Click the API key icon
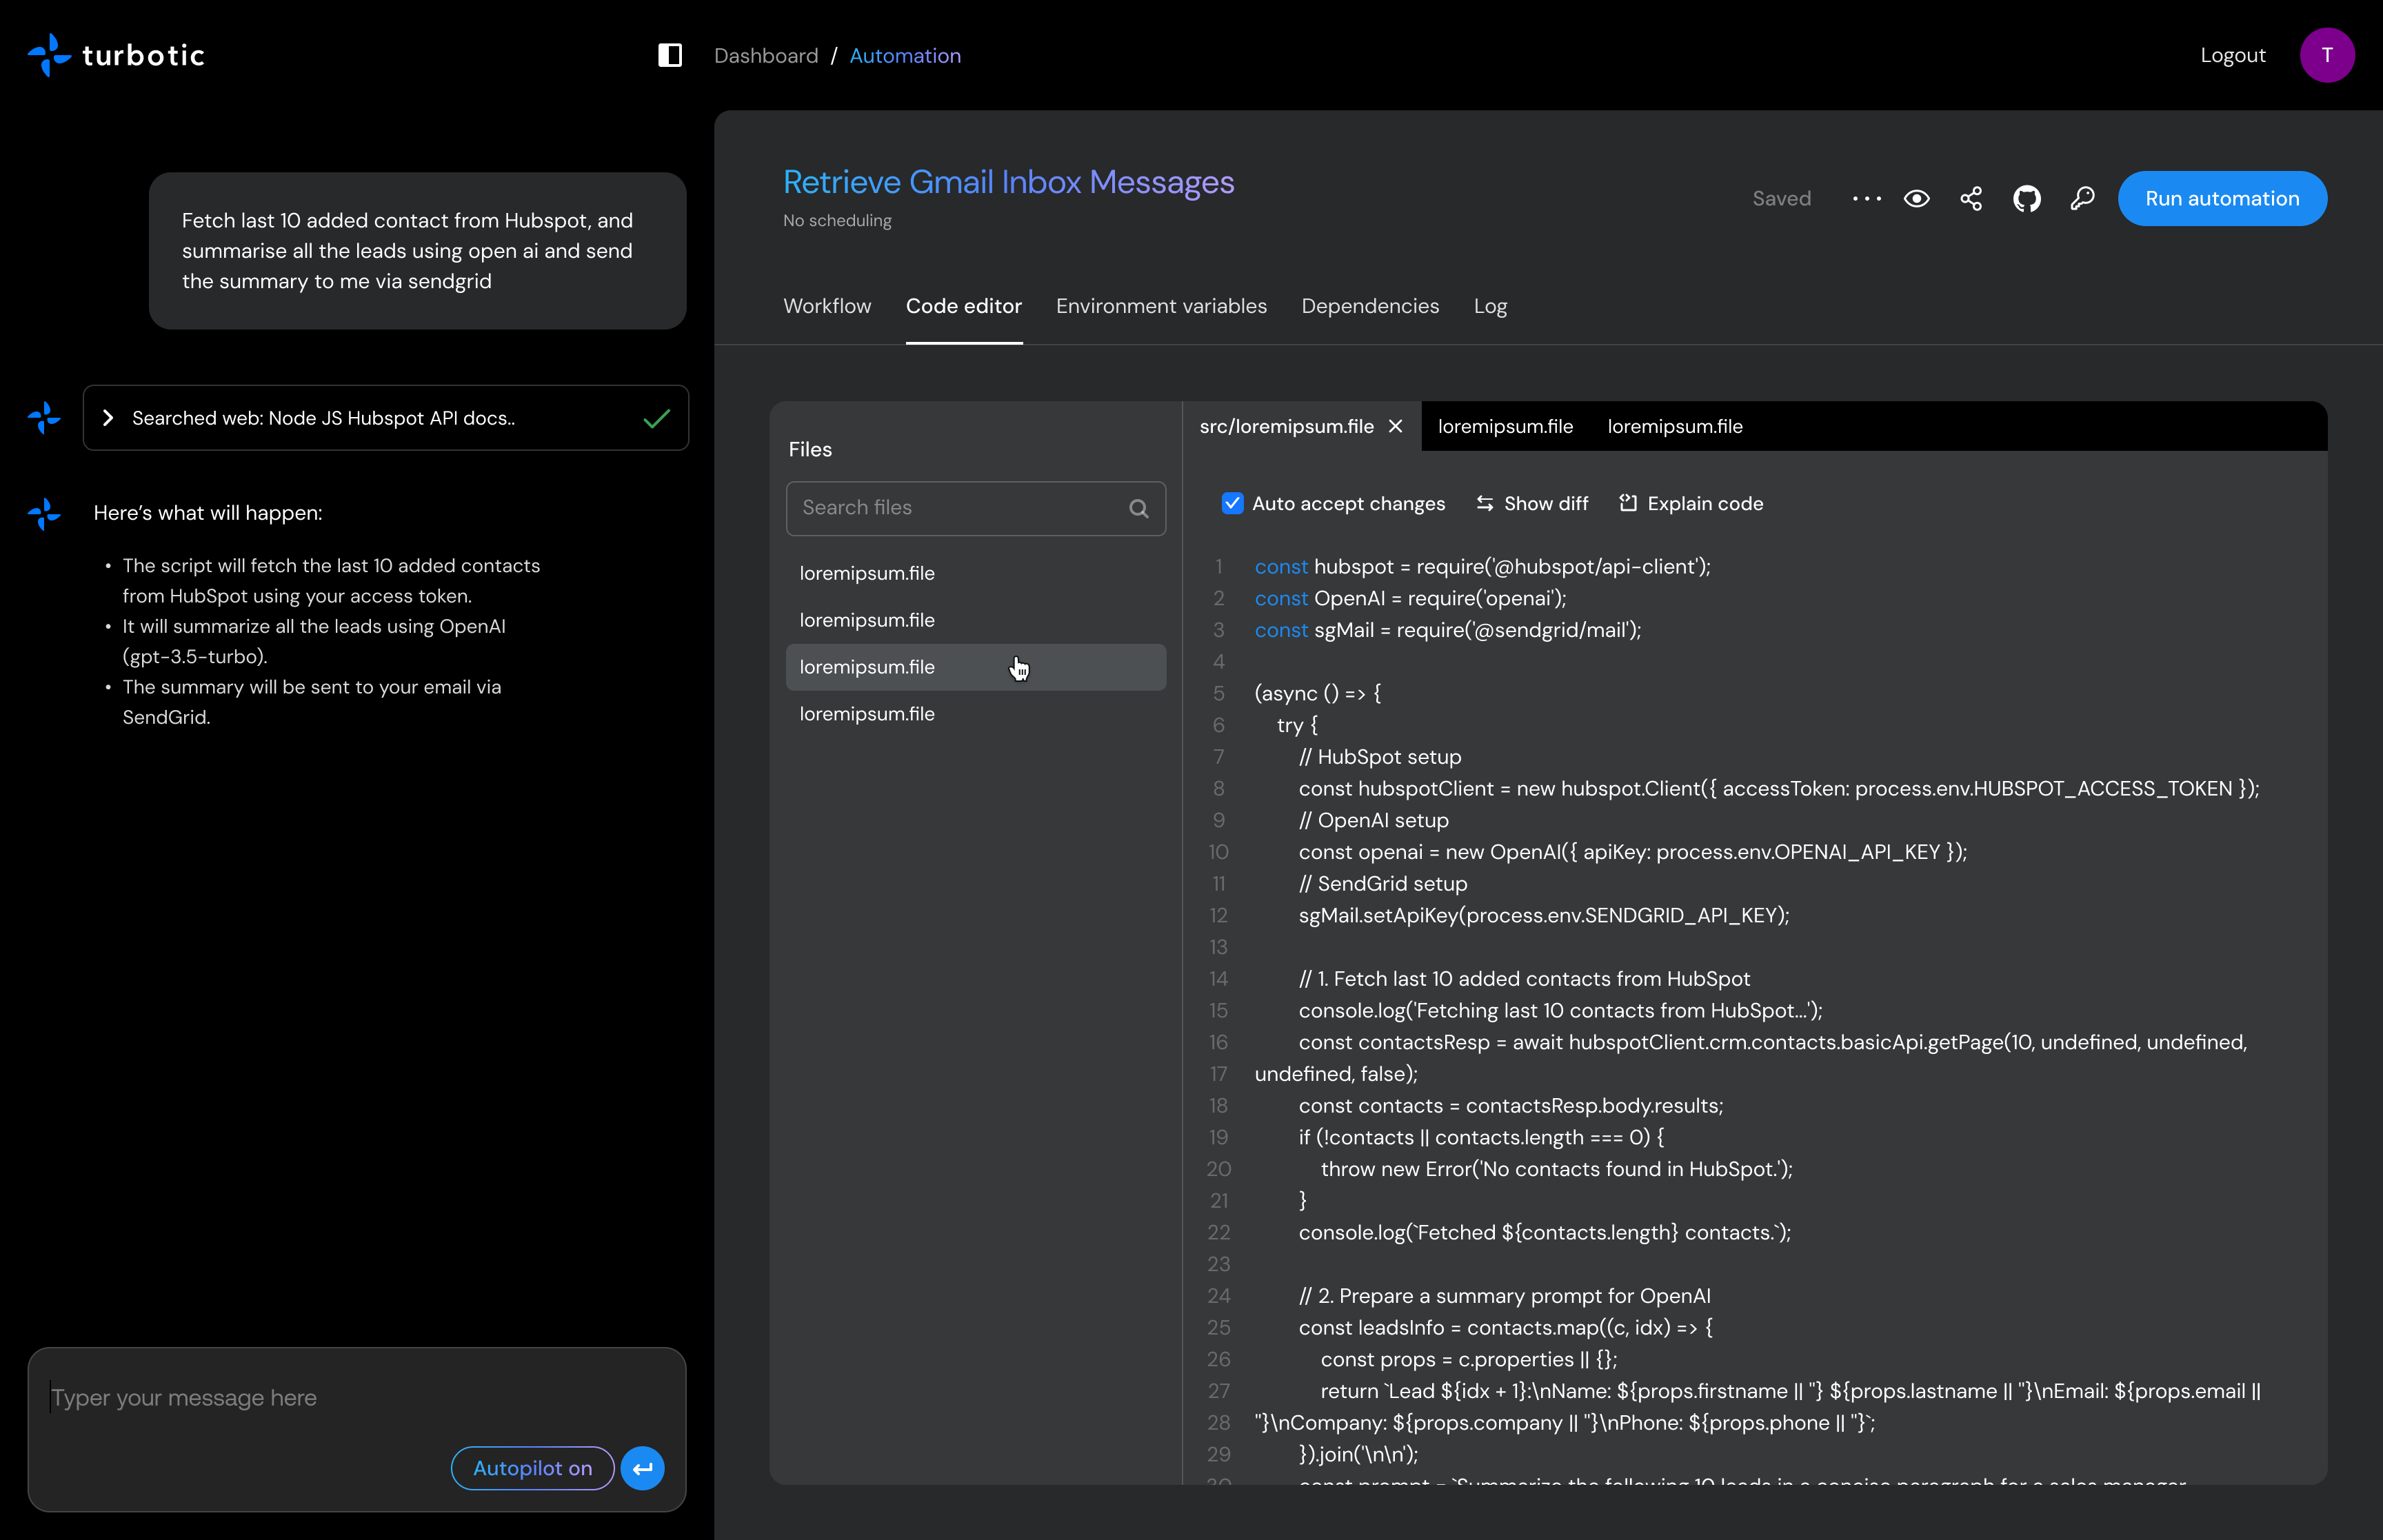The width and height of the screenshot is (2383, 1540). tap(2082, 198)
